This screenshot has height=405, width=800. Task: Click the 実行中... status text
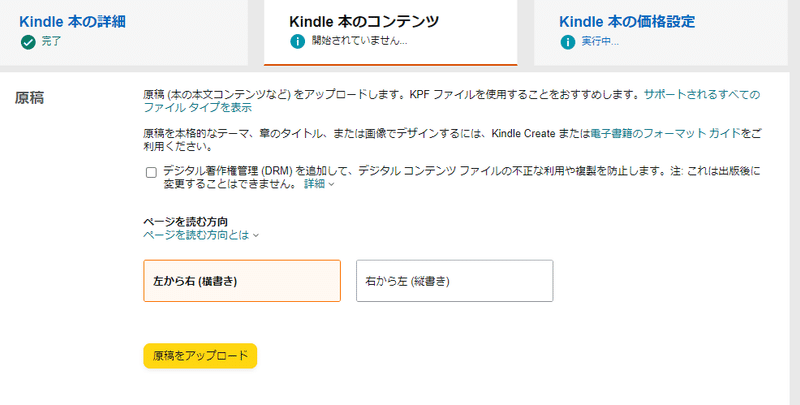pos(600,42)
